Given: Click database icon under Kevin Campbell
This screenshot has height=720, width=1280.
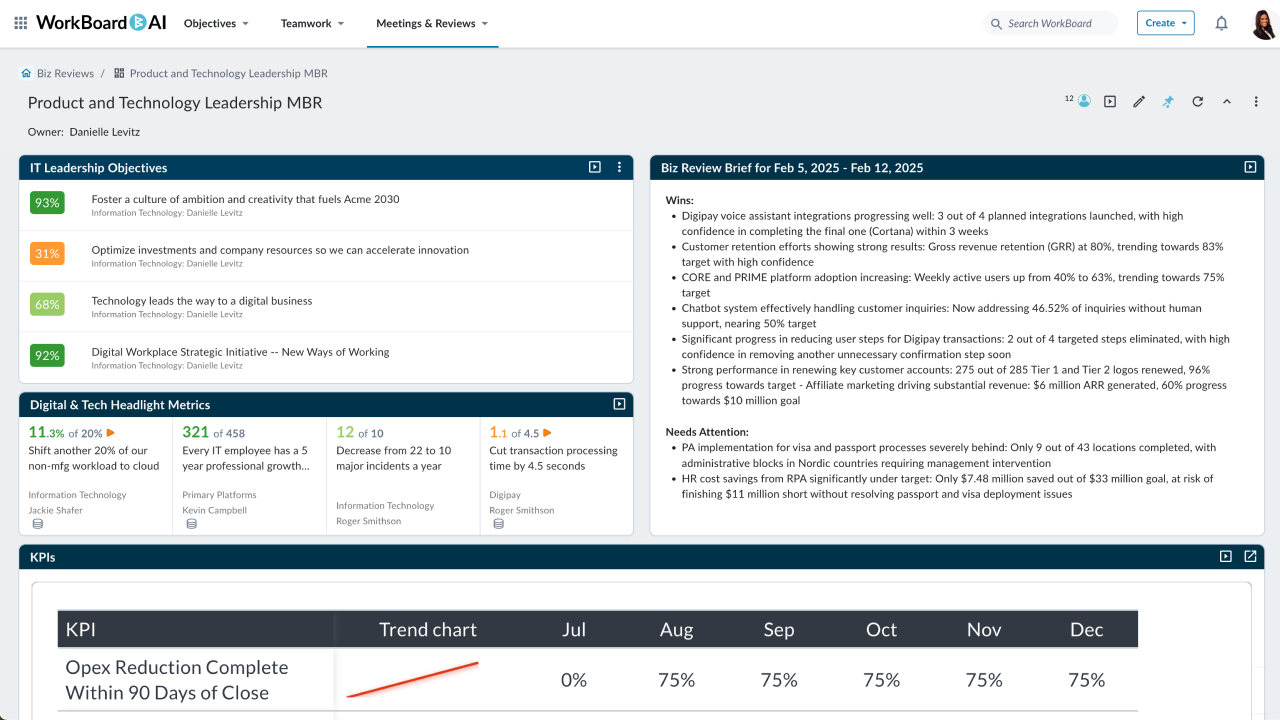Looking at the screenshot, I should tap(191, 524).
